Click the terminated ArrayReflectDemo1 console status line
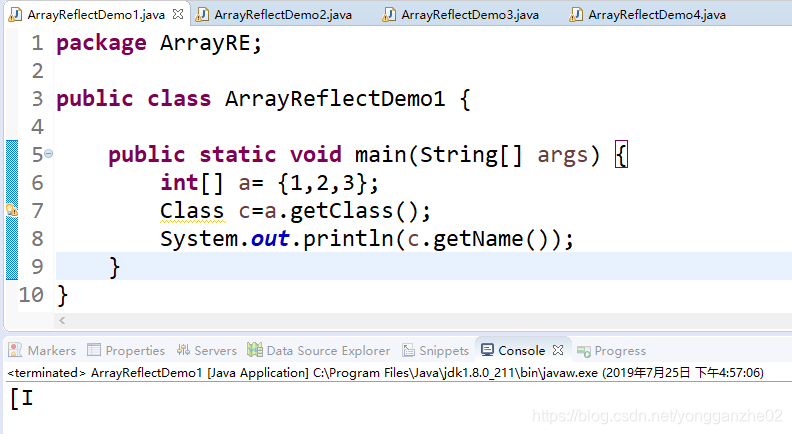 coord(385,373)
